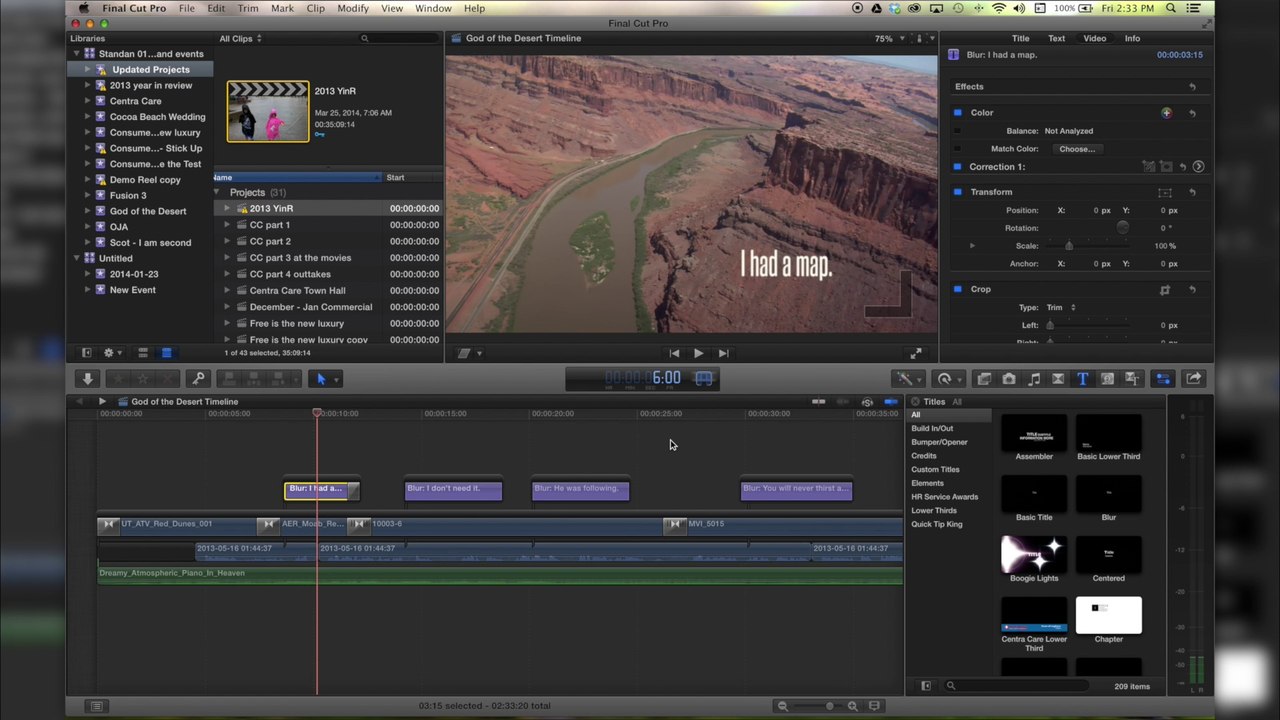Screen dimensions: 1280x720
Task: Open the Effects browser icon
Action: pyautogui.click(x=984, y=379)
